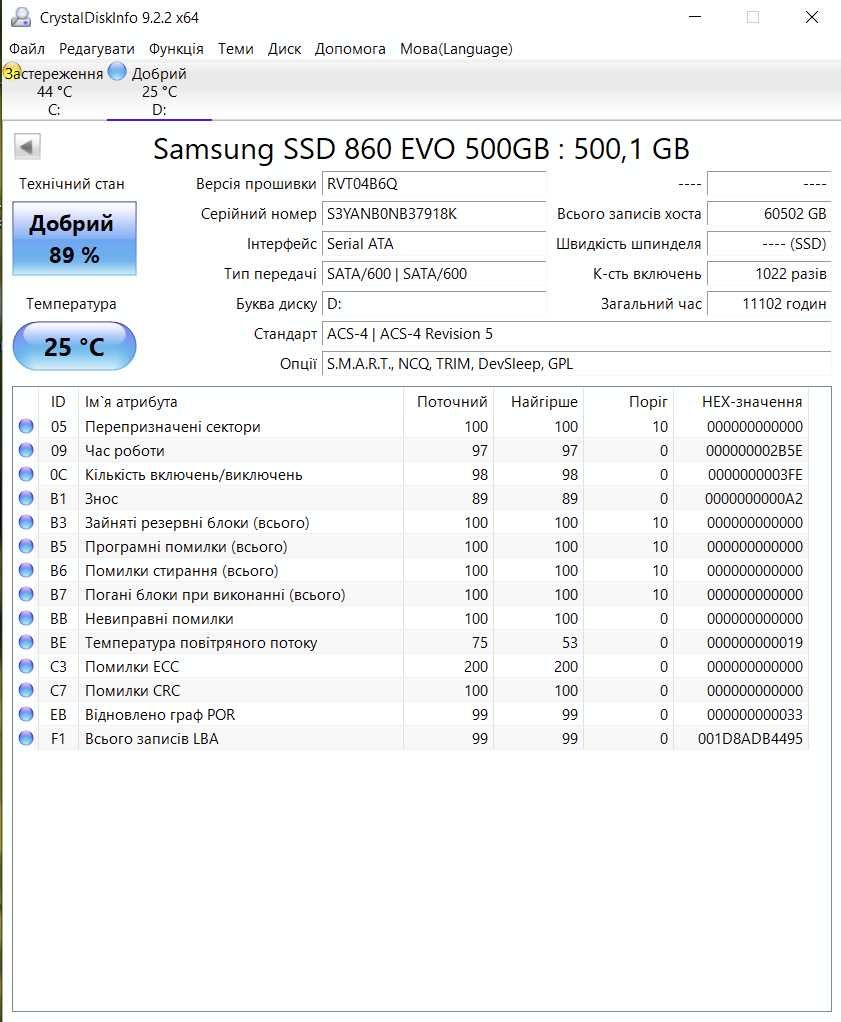Click status orb of attribute BB row

click(x=26, y=619)
